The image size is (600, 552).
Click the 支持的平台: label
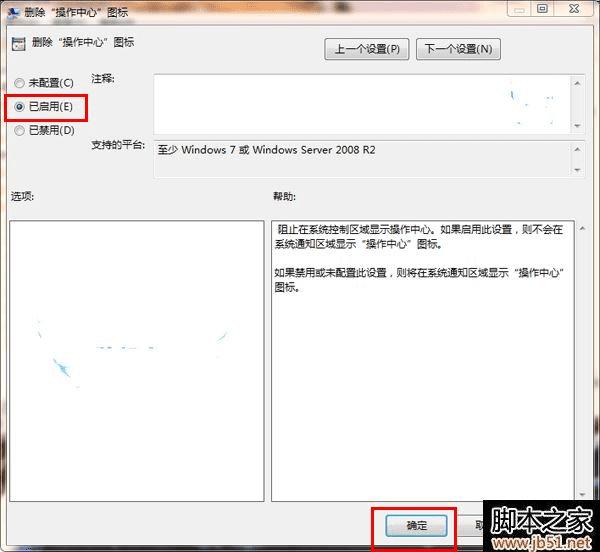[x=118, y=145]
